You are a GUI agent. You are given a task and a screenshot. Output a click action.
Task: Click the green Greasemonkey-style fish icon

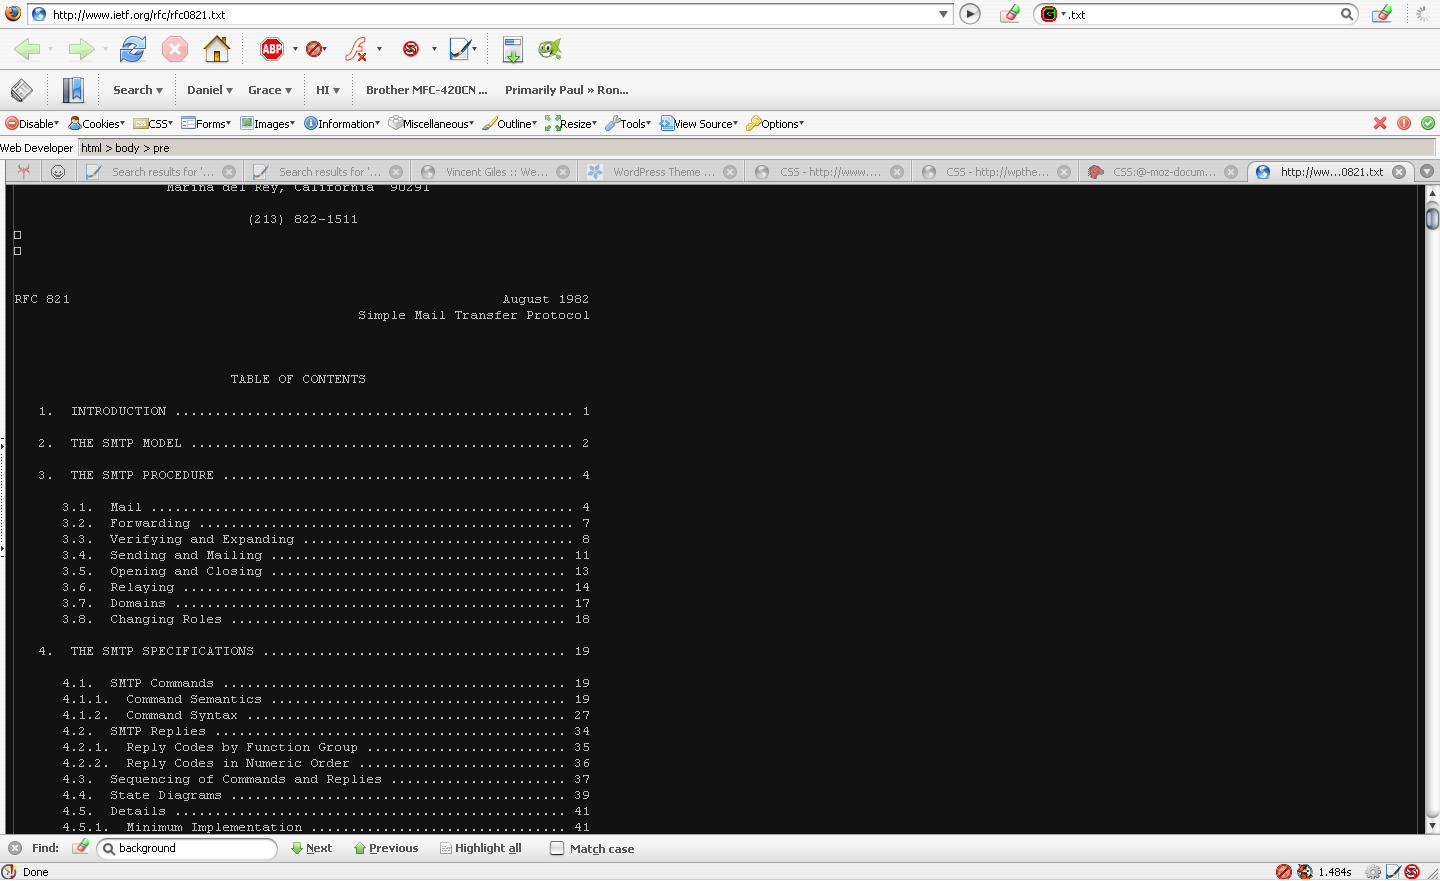[550, 49]
